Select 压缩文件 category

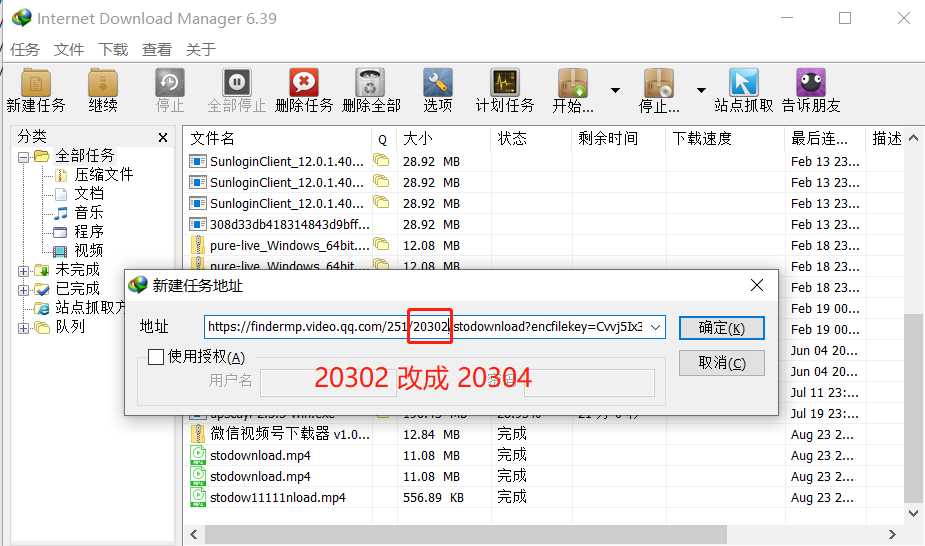pos(103,175)
